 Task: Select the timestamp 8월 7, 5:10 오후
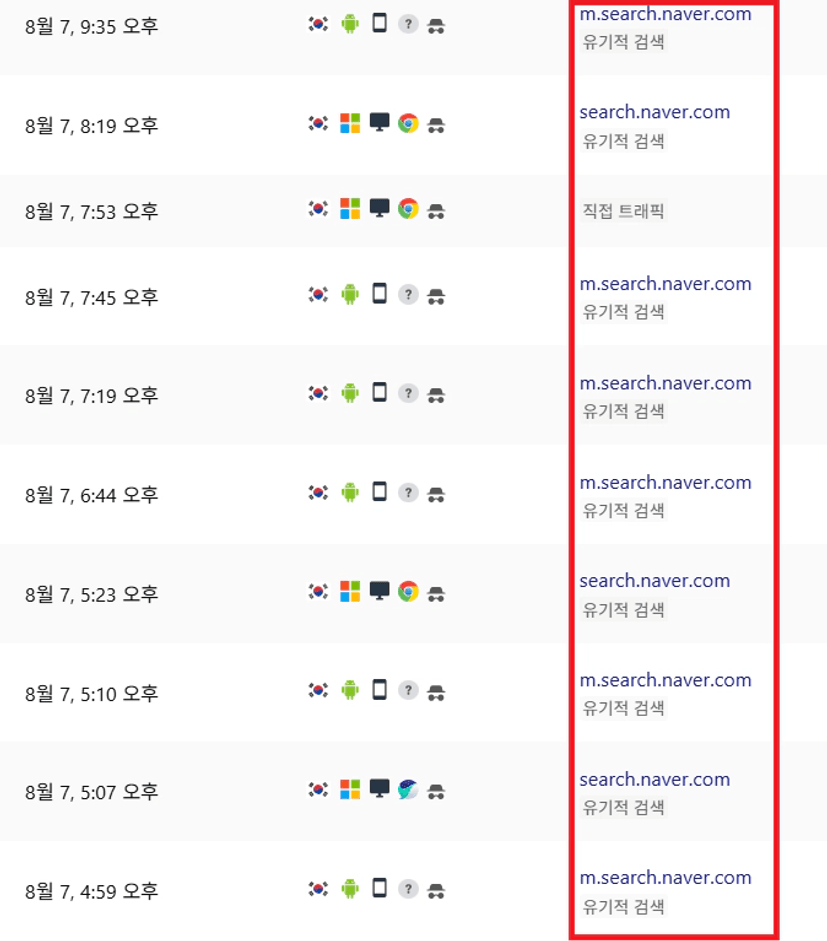tap(91, 694)
